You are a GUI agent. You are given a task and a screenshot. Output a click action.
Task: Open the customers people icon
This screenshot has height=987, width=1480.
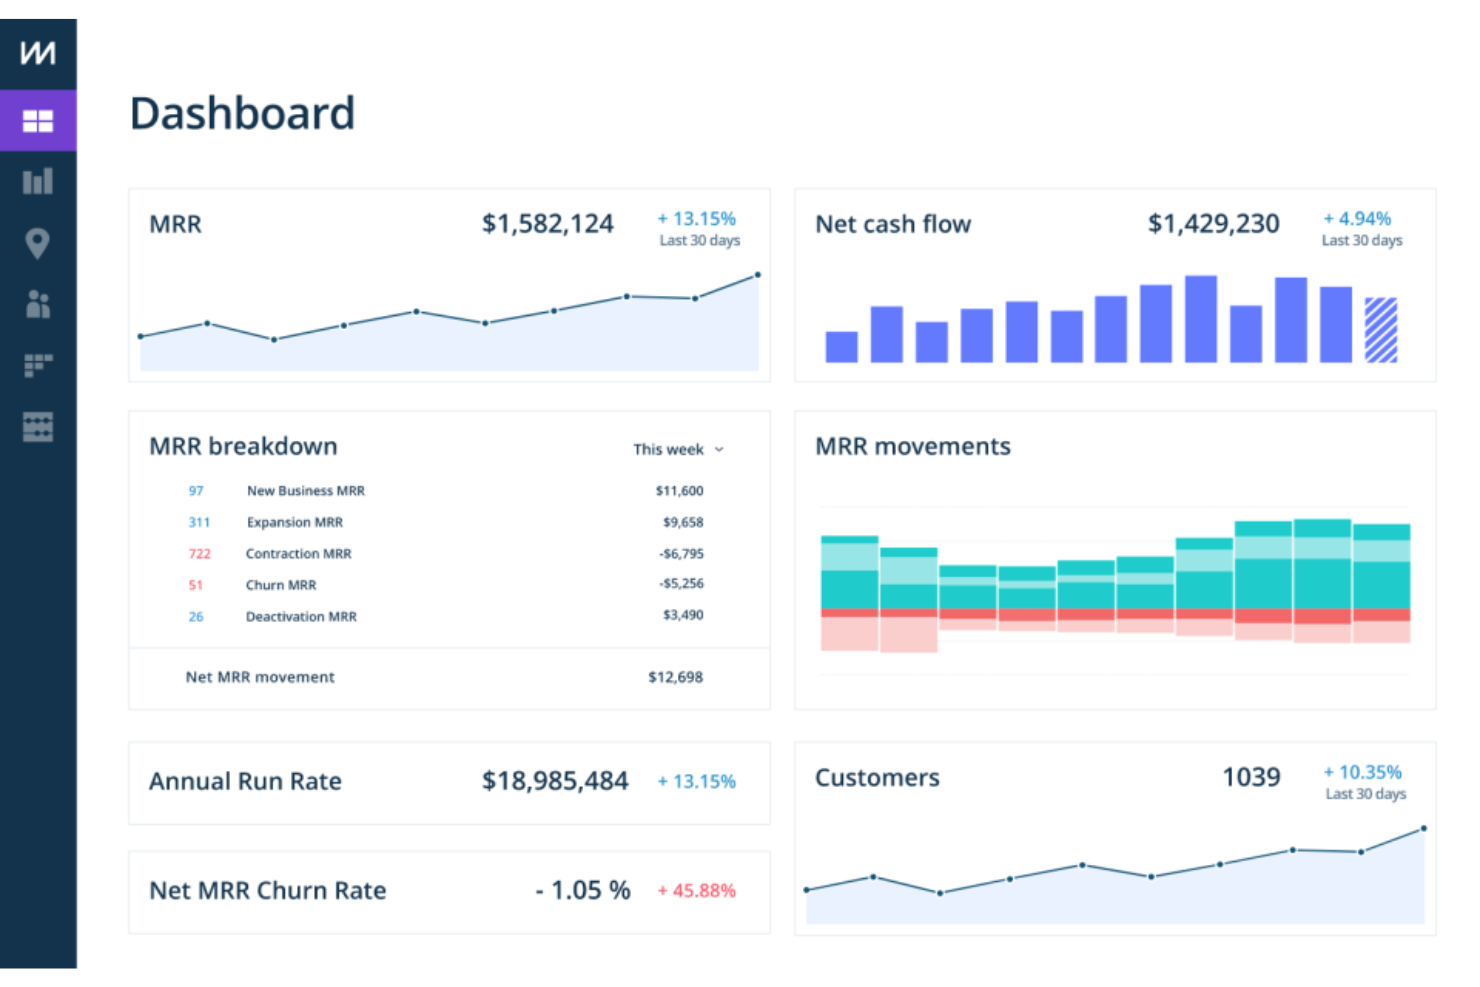(x=38, y=304)
